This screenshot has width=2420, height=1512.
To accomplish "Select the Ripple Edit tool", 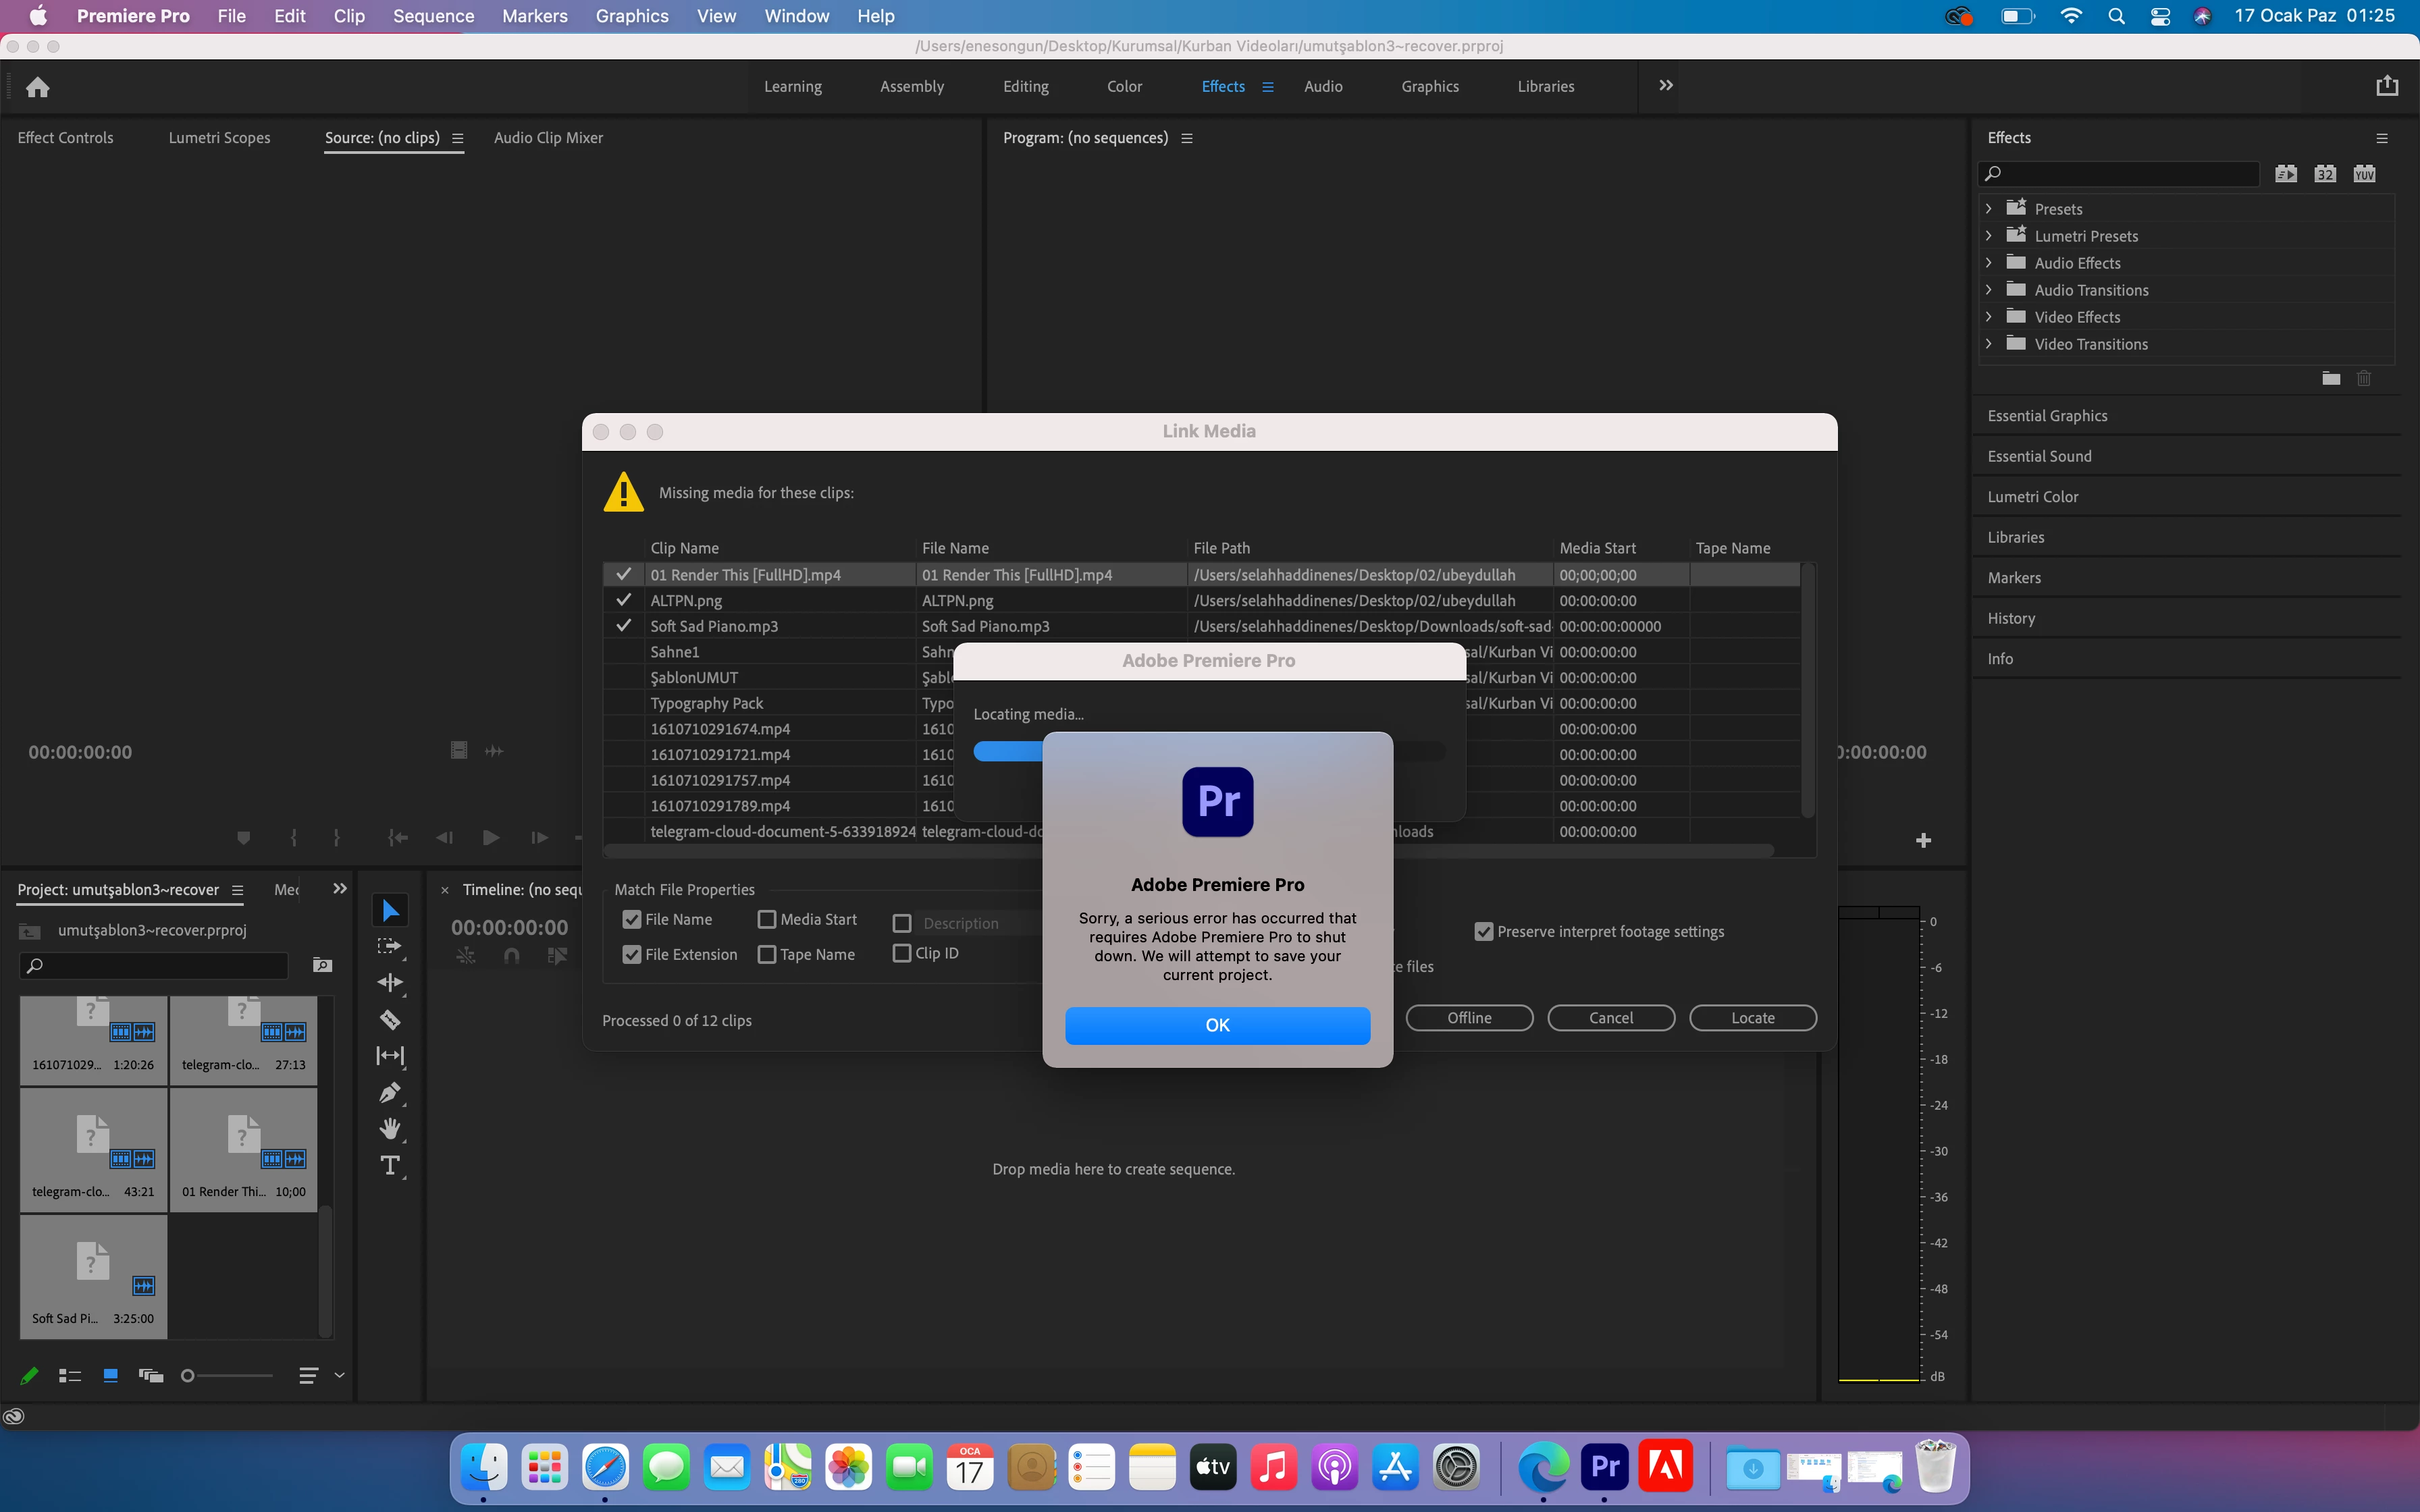I will [x=390, y=983].
